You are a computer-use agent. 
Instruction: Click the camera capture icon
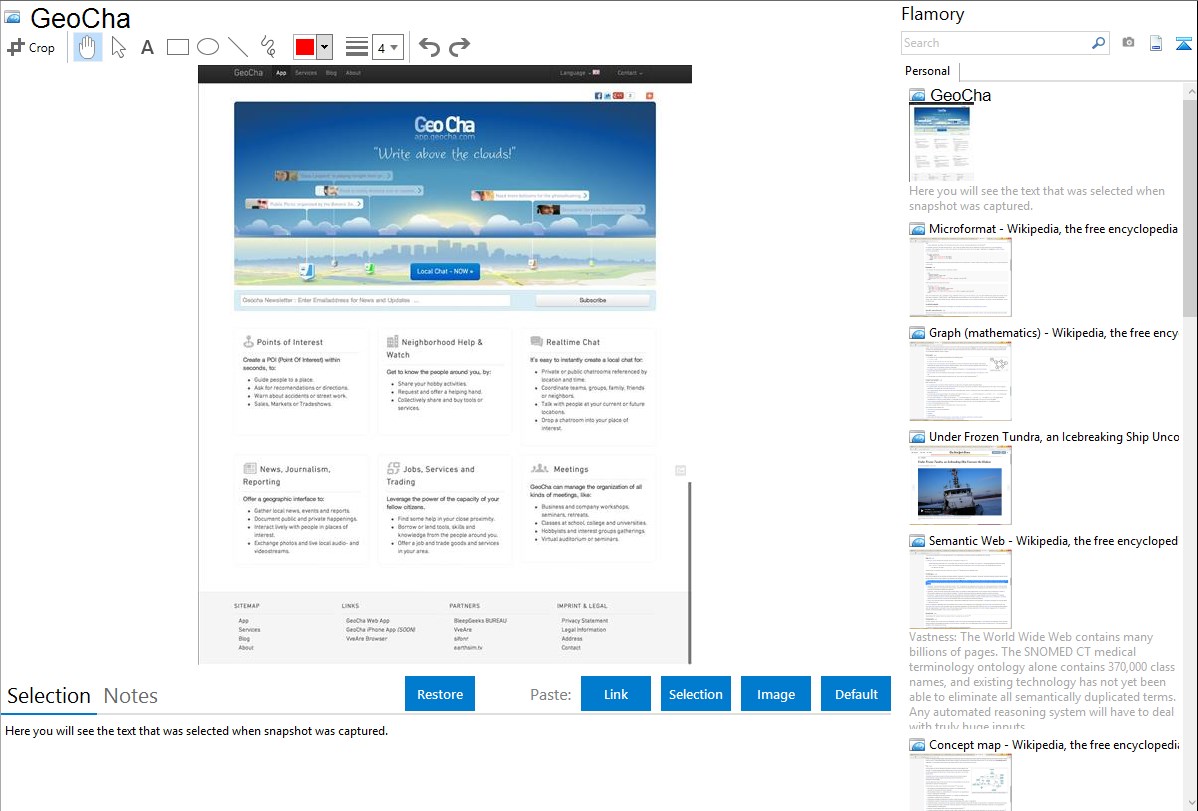[1128, 43]
